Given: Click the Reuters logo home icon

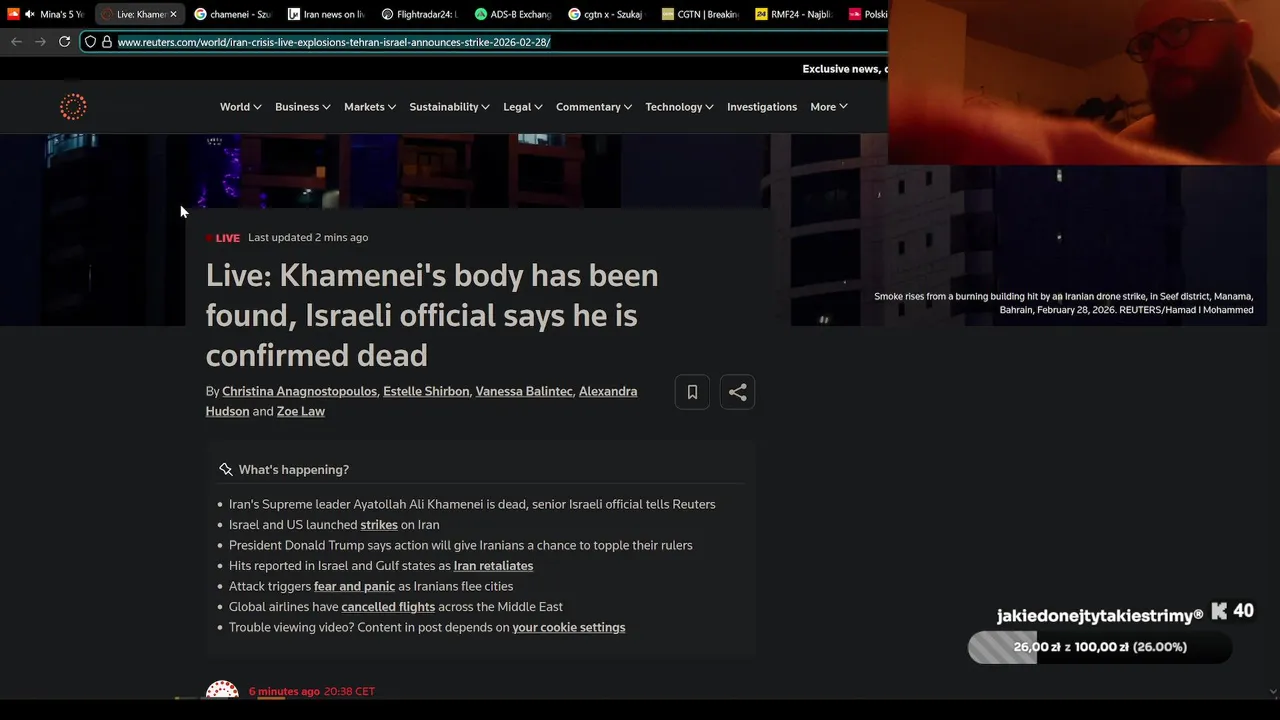Looking at the screenshot, I should [73, 107].
